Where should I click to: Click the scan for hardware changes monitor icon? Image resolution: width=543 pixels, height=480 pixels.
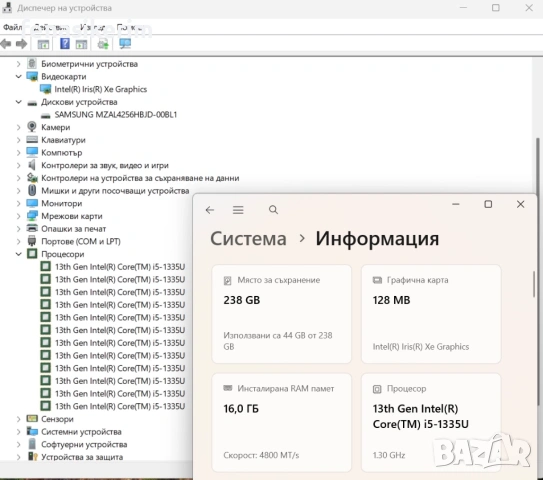125,44
